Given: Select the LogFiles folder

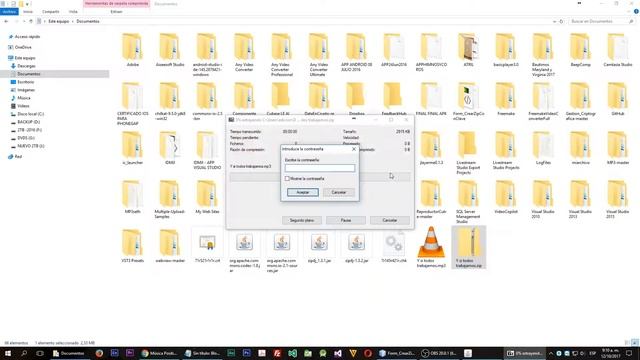Looking at the screenshot, I should click(x=543, y=148).
